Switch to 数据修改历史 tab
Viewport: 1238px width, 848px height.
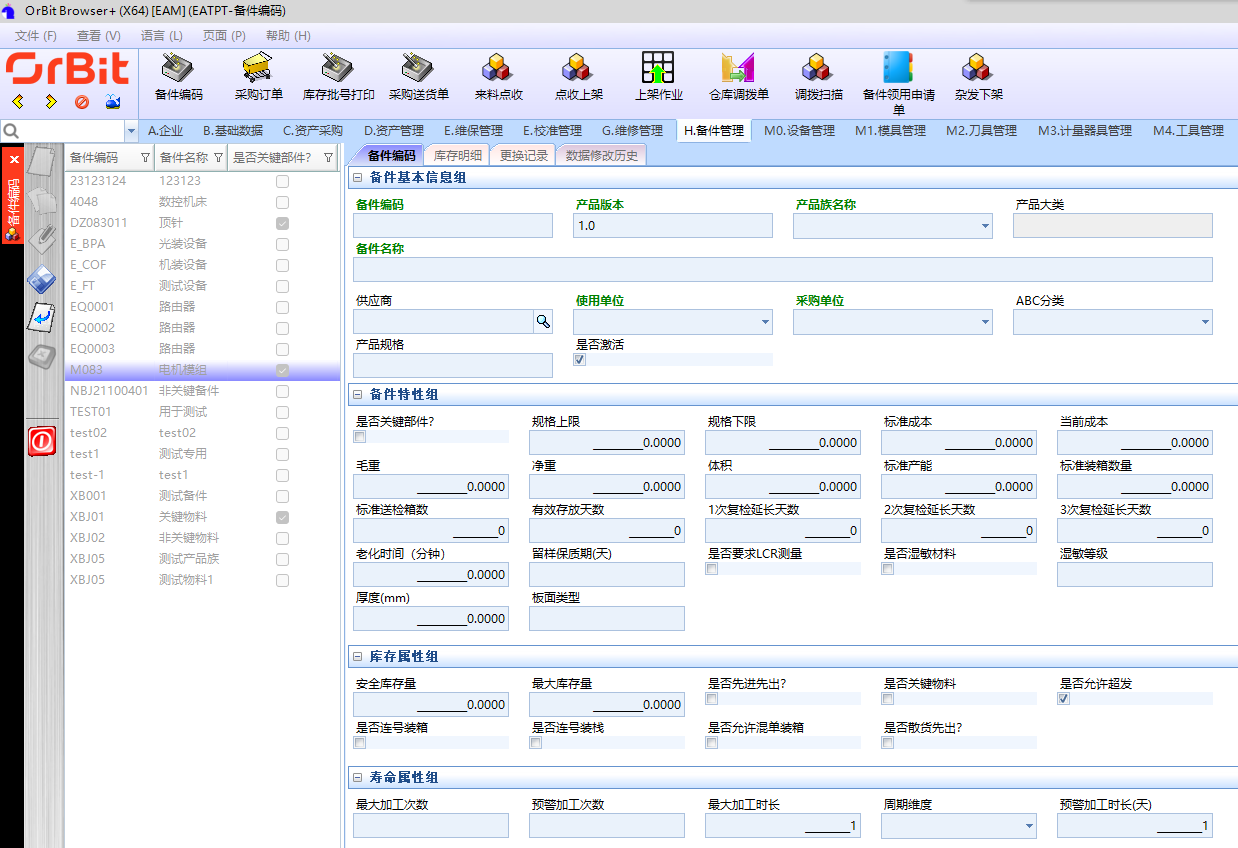pos(602,155)
